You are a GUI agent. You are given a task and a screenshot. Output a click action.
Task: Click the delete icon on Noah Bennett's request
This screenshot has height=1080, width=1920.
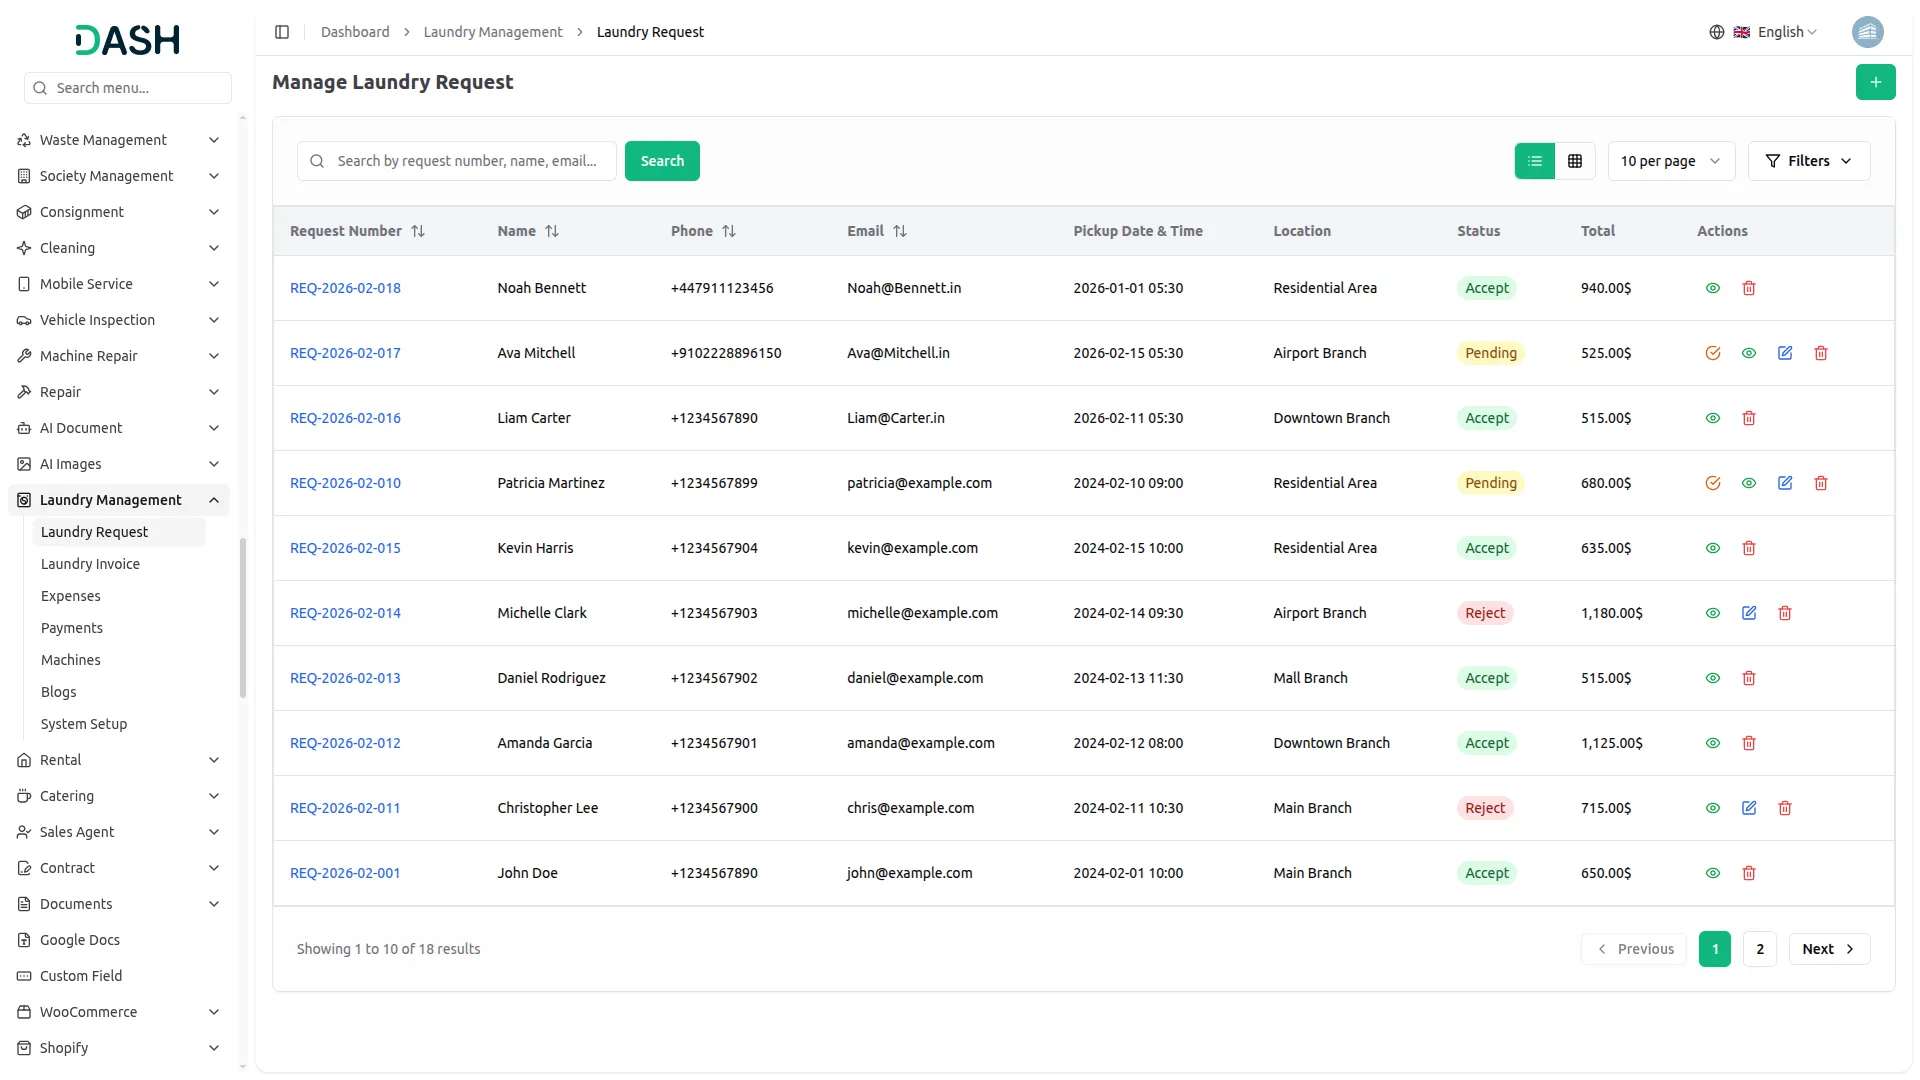1748,288
